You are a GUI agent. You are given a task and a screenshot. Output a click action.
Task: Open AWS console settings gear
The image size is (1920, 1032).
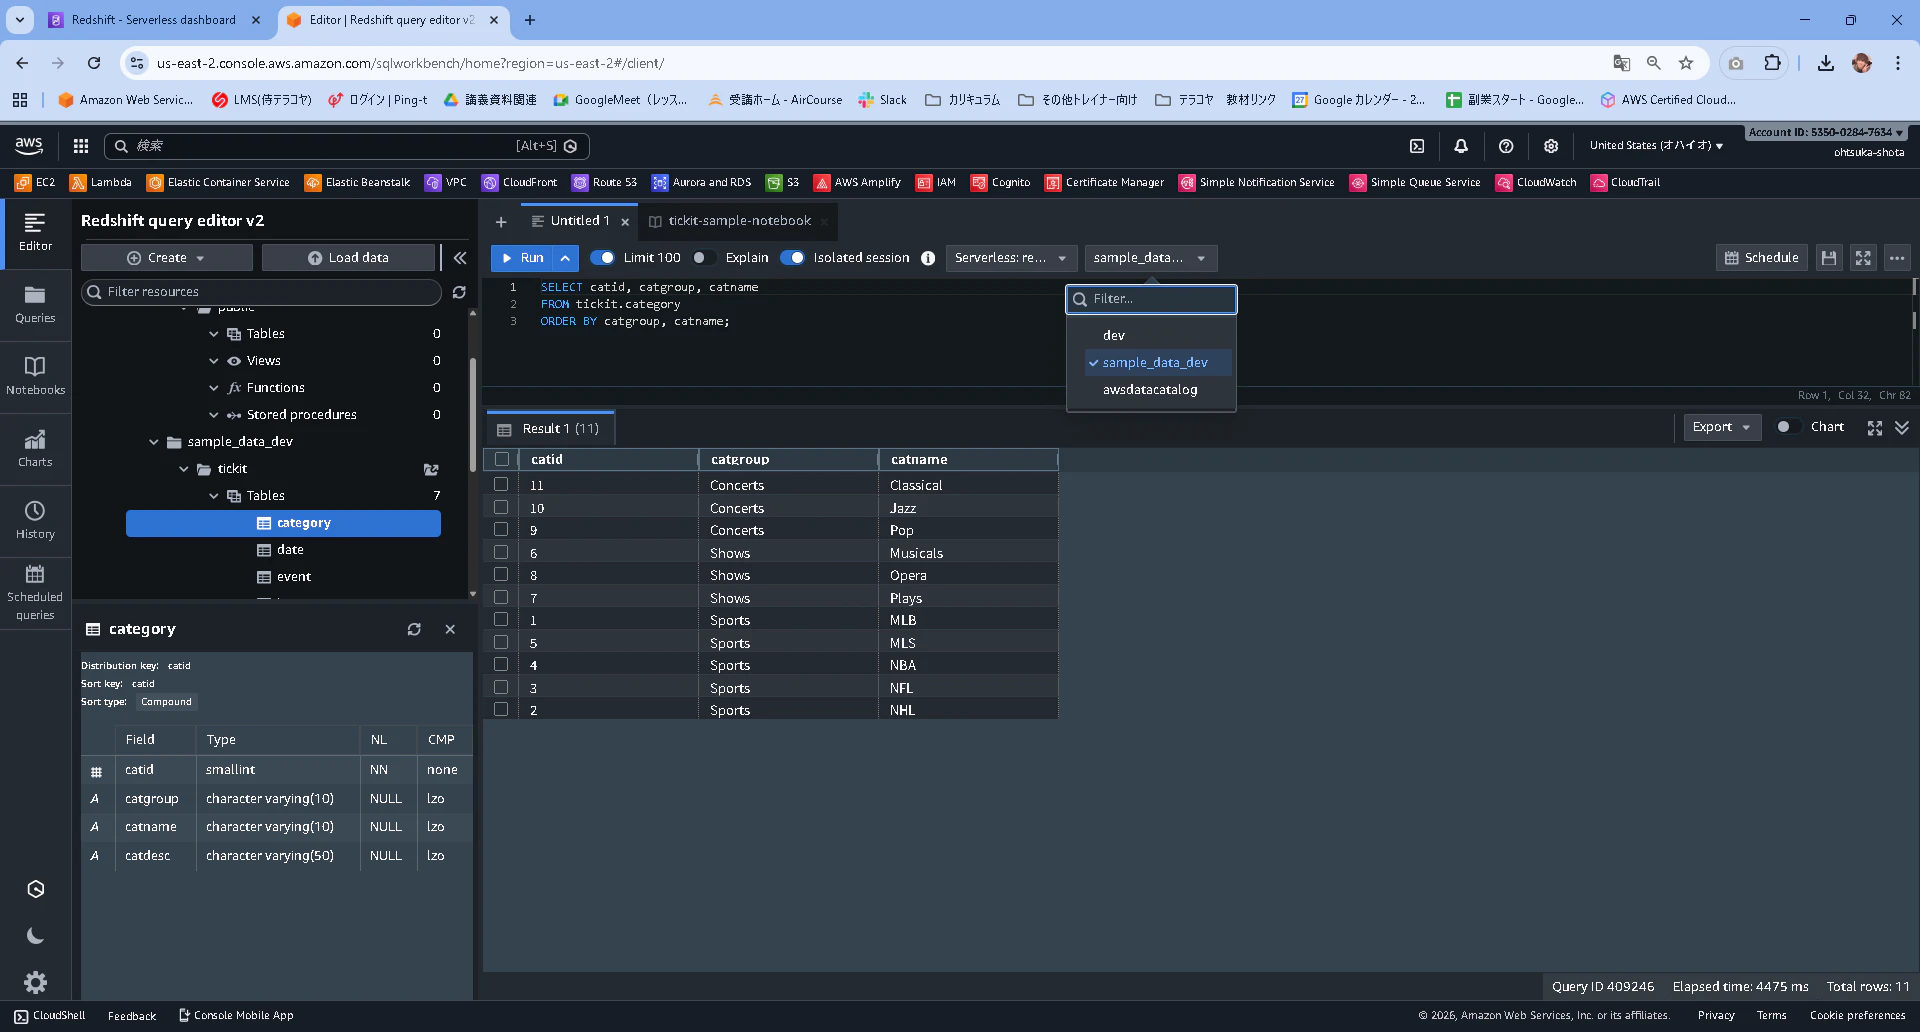pos(1551,146)
